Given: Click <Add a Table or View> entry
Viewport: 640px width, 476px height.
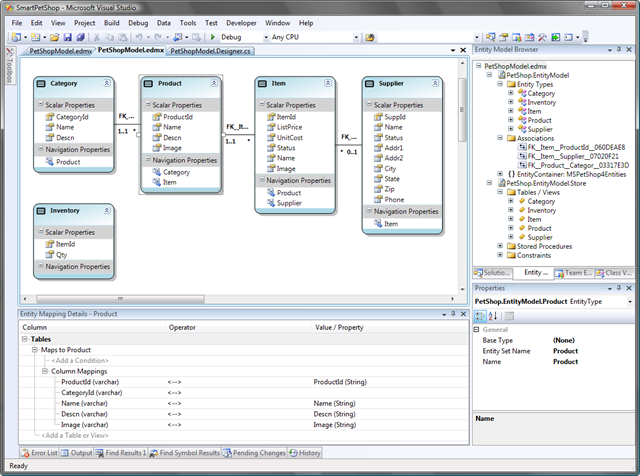Looking at the screenshot, I should [x=75, y=436].
